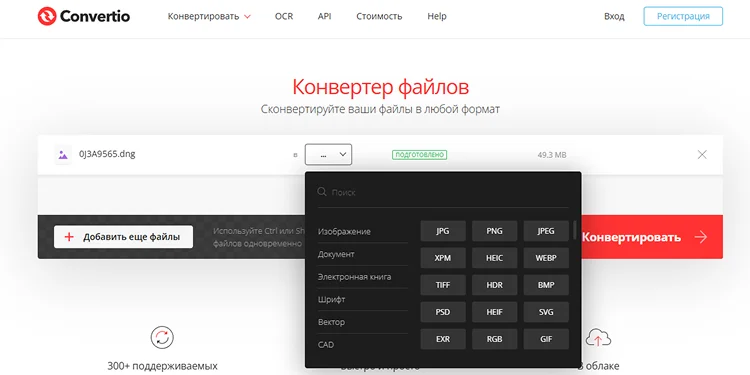The height and width of the screenshot is (375, 750).
Task: Click the search magnifier icon in format popup
Action: [321, 192]
